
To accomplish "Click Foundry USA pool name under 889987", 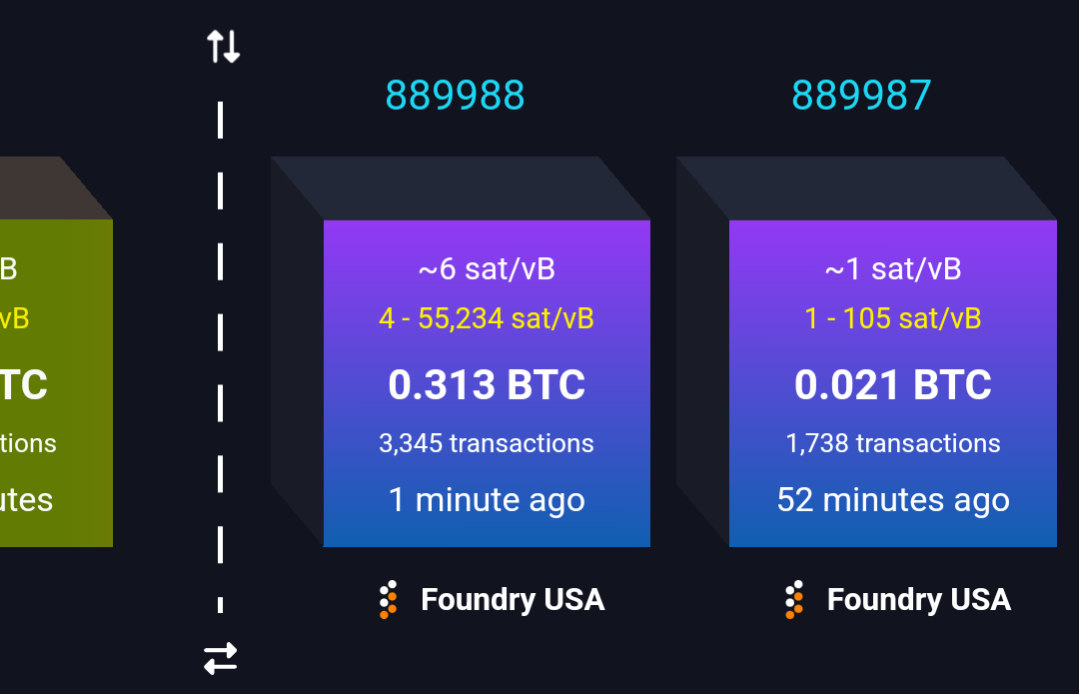I will [x=919, y=600].
